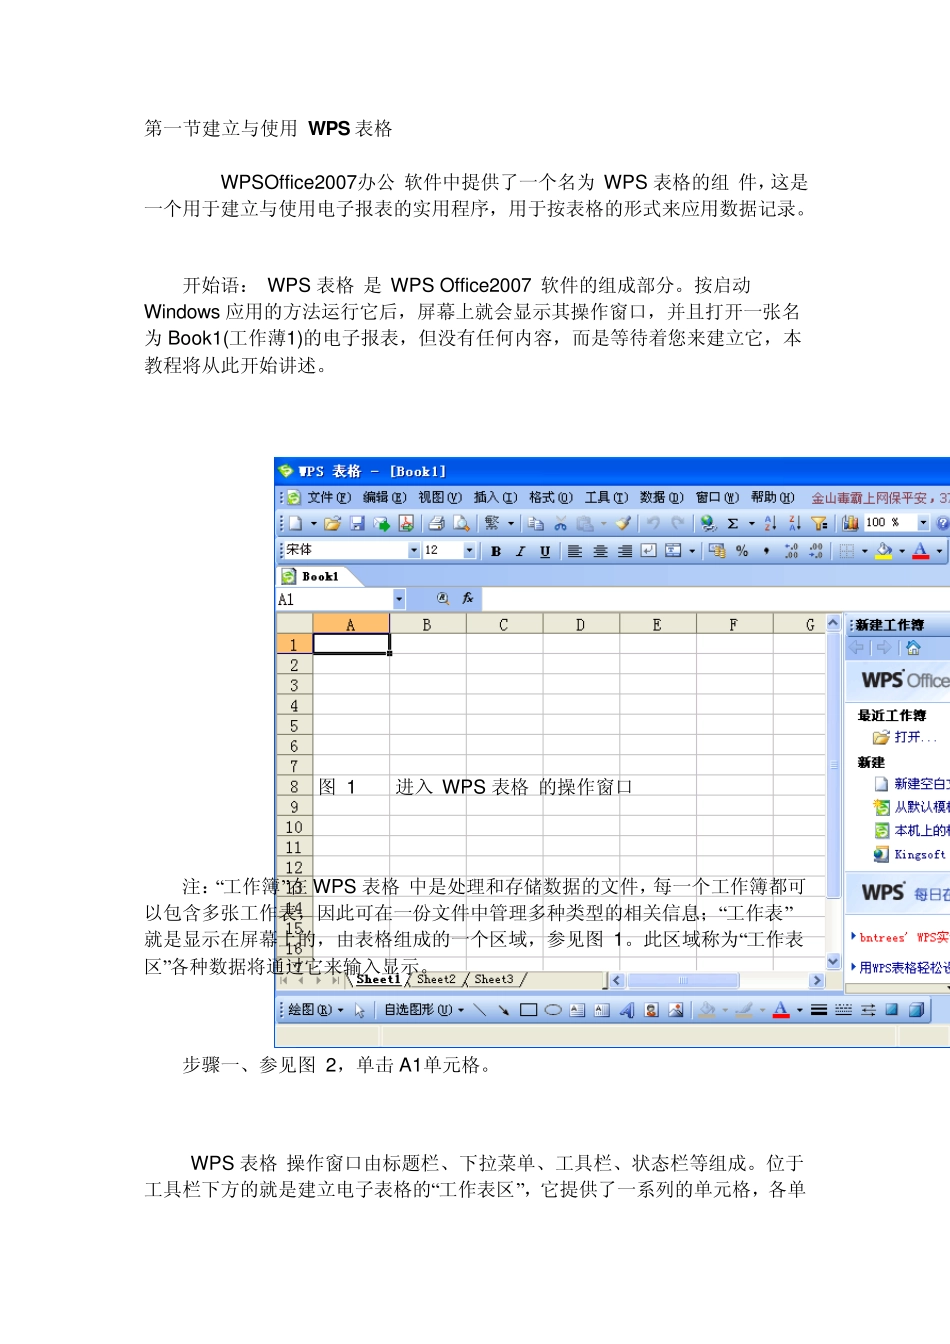Open the font size dropdown
The width and height of the screenshot is (950, 1344).
469,551
